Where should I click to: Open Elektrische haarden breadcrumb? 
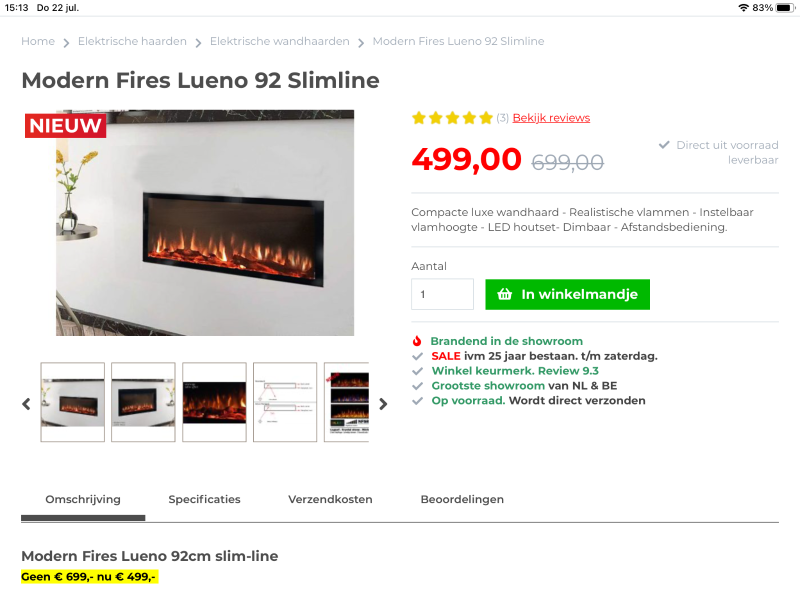pyautogui.click(x=132, y=41)
